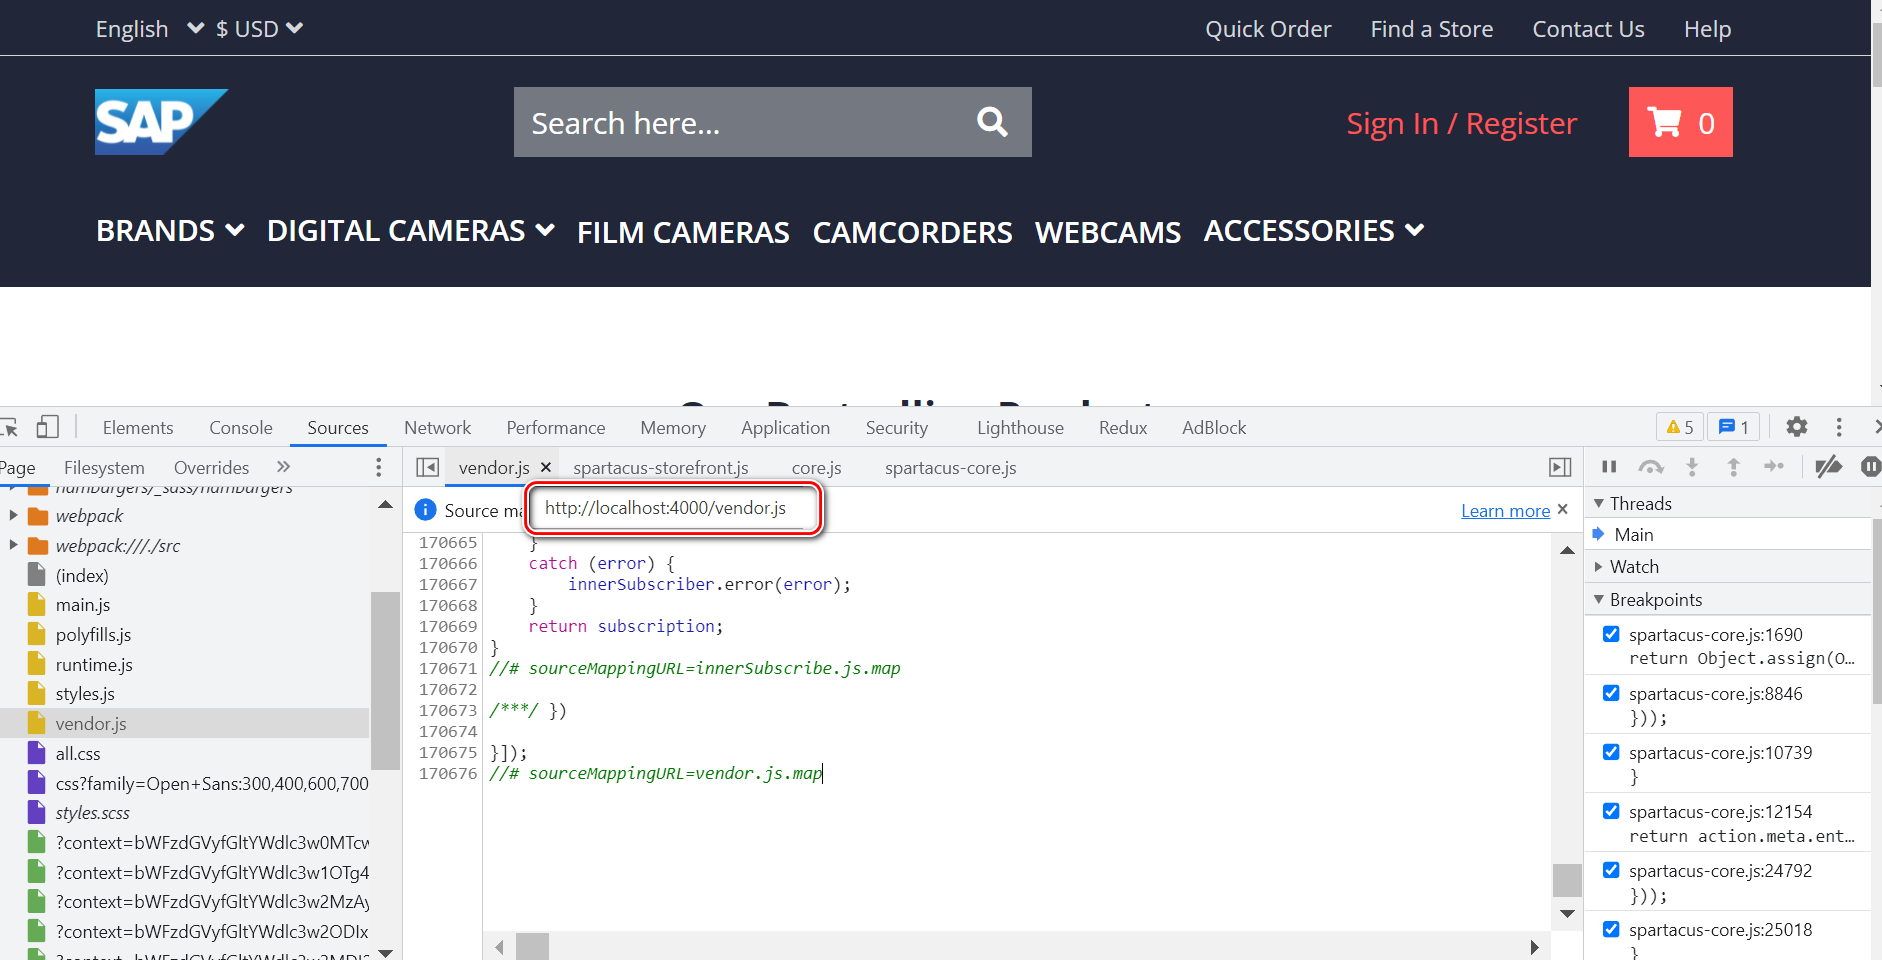Switch to the Console panel tab

click(241, 427)
